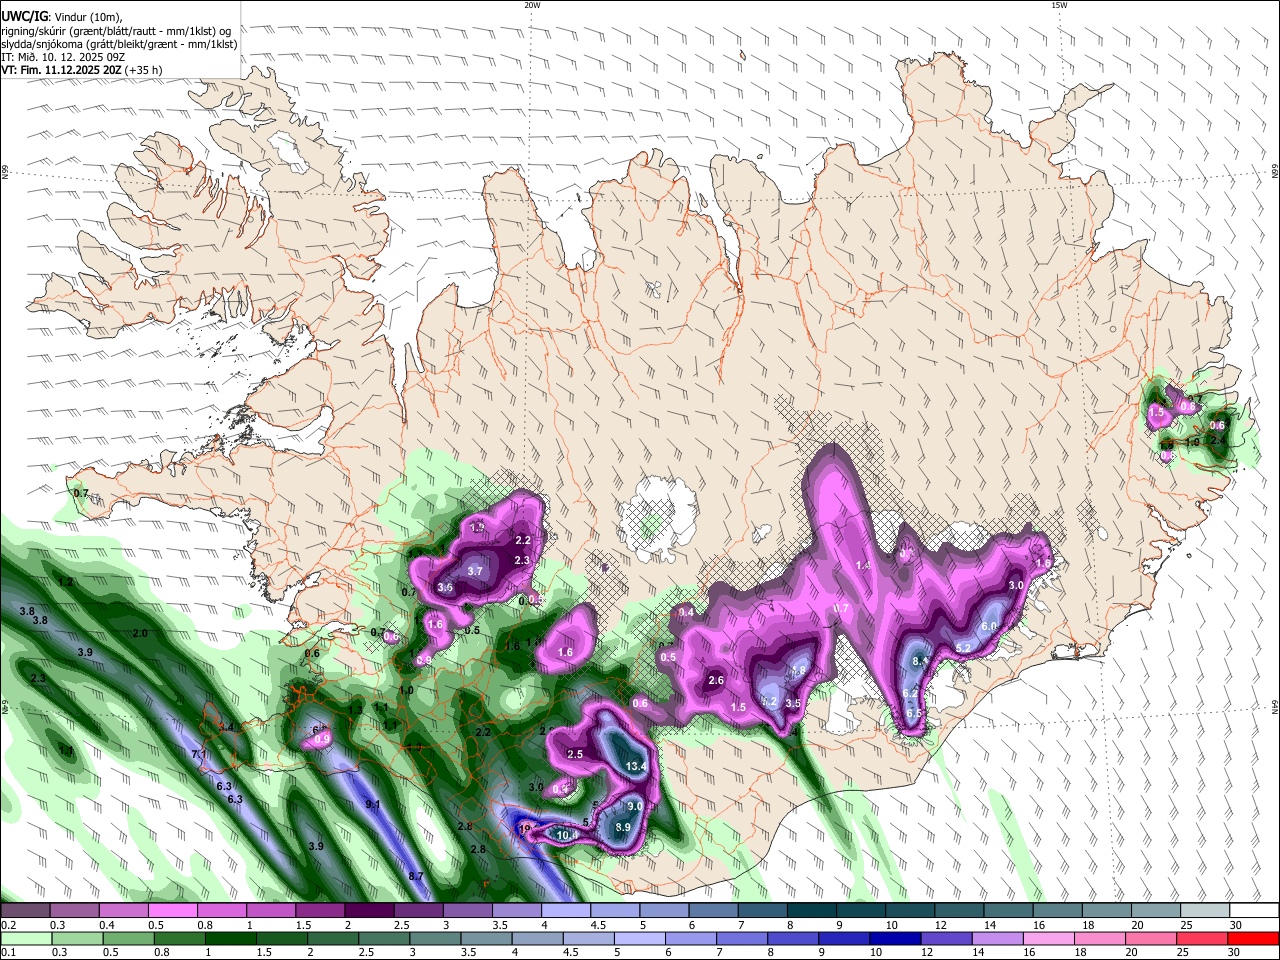Screen dimensions: 1280x960
Task: Click the '20W' longitude label
Action: pyautogui.click(x=532, y=5)
